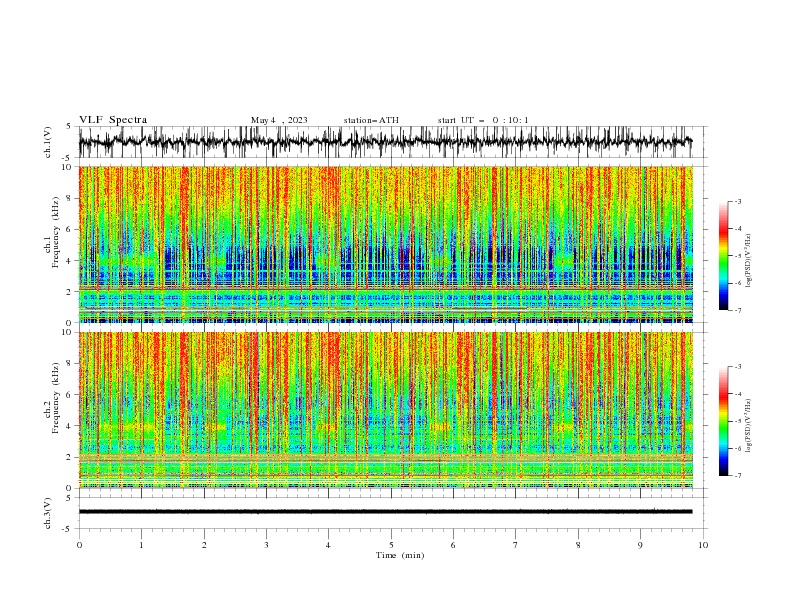Click the "-5" tick of the ch.1(V) axis
Image resolution: width=792 pixels, height=612 pixels.
click(x=67, y=158)
